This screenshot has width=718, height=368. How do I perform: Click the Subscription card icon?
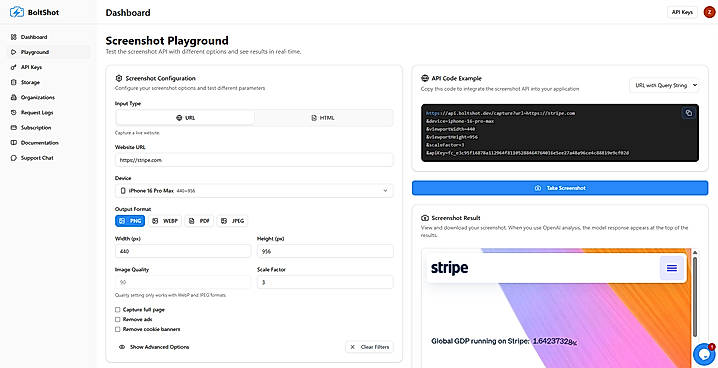[13, 128]
